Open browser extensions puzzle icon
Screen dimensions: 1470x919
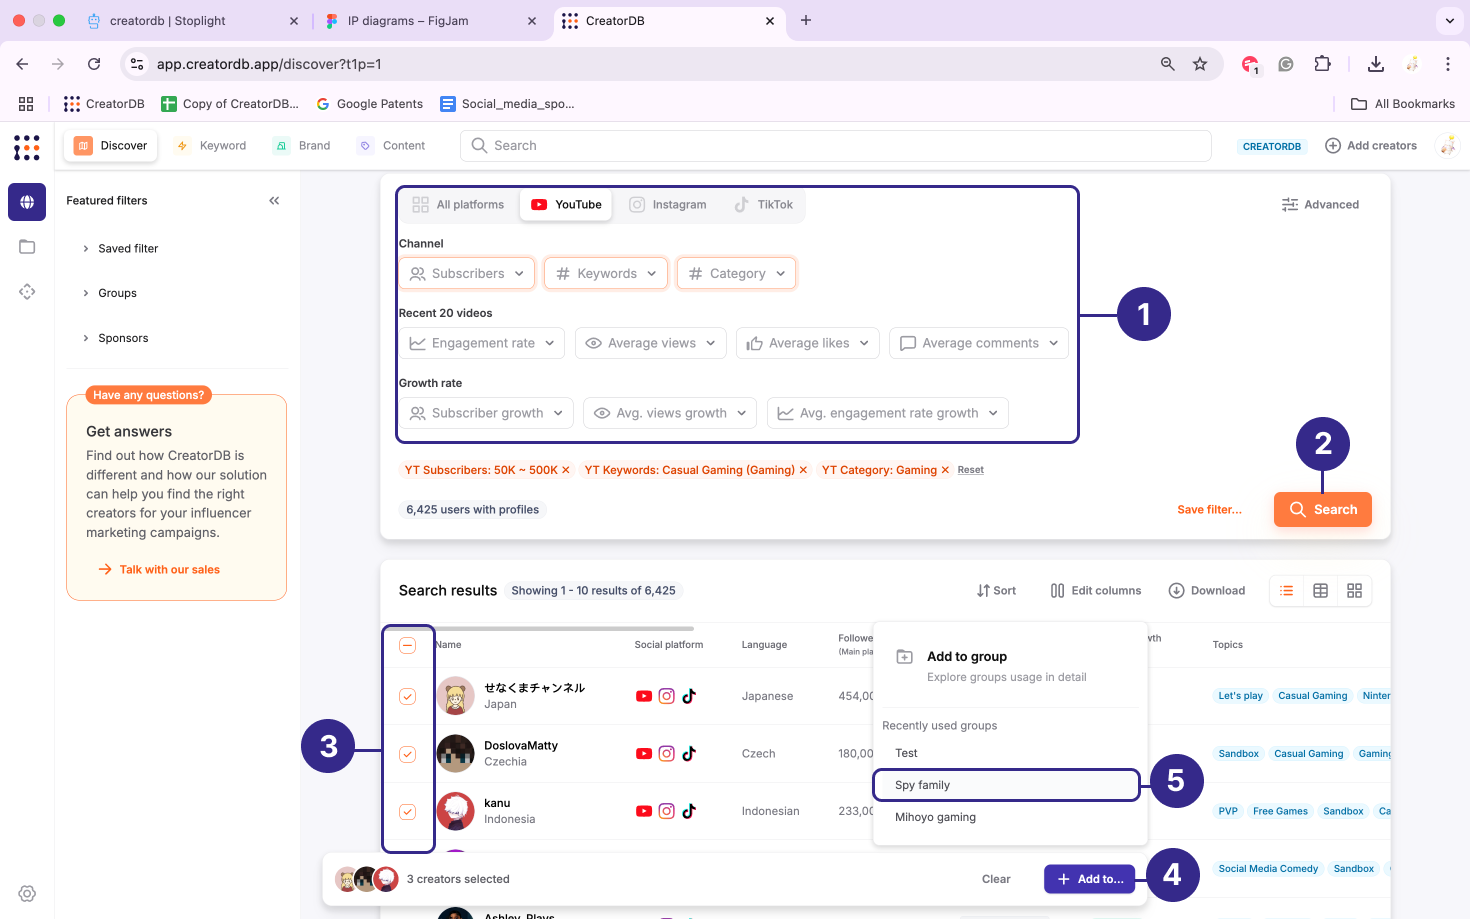pyautogui.click(x=1322, y=64)
